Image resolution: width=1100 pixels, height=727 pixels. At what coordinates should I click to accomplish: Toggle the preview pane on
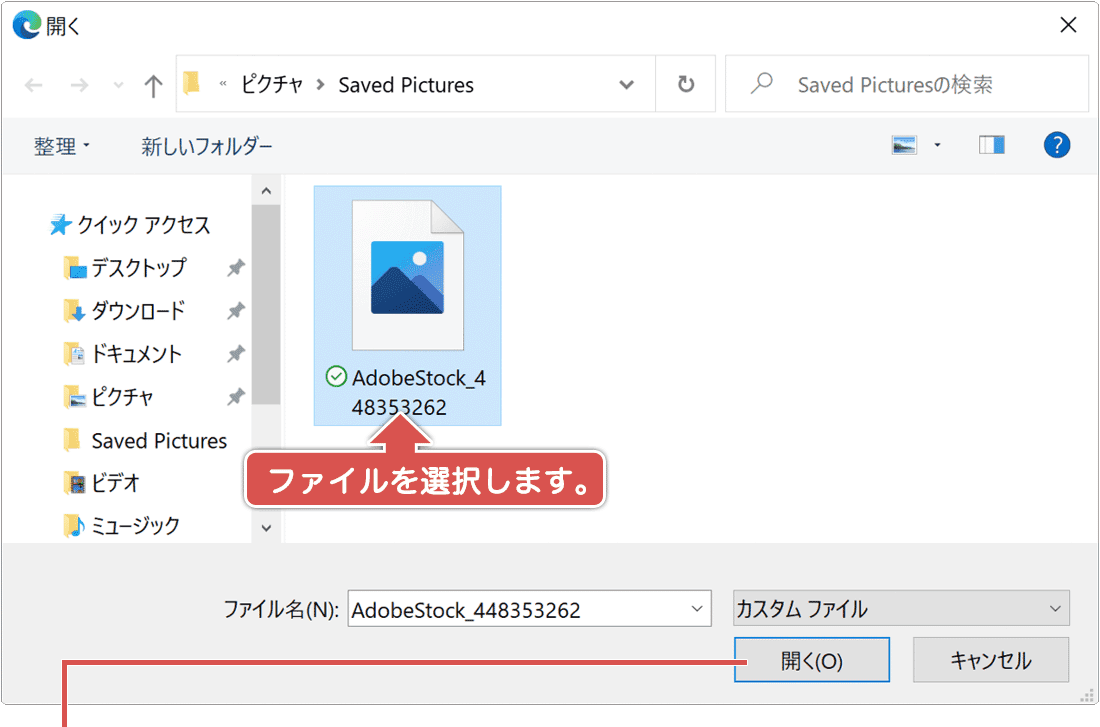tap(992, 144)
